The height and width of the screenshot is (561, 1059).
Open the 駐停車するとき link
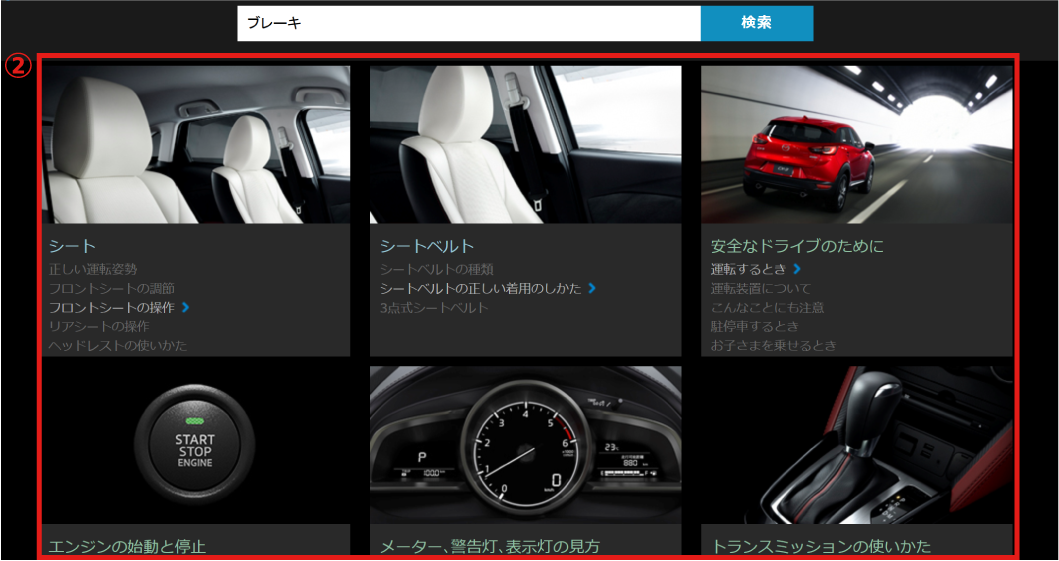pos(755,326)
